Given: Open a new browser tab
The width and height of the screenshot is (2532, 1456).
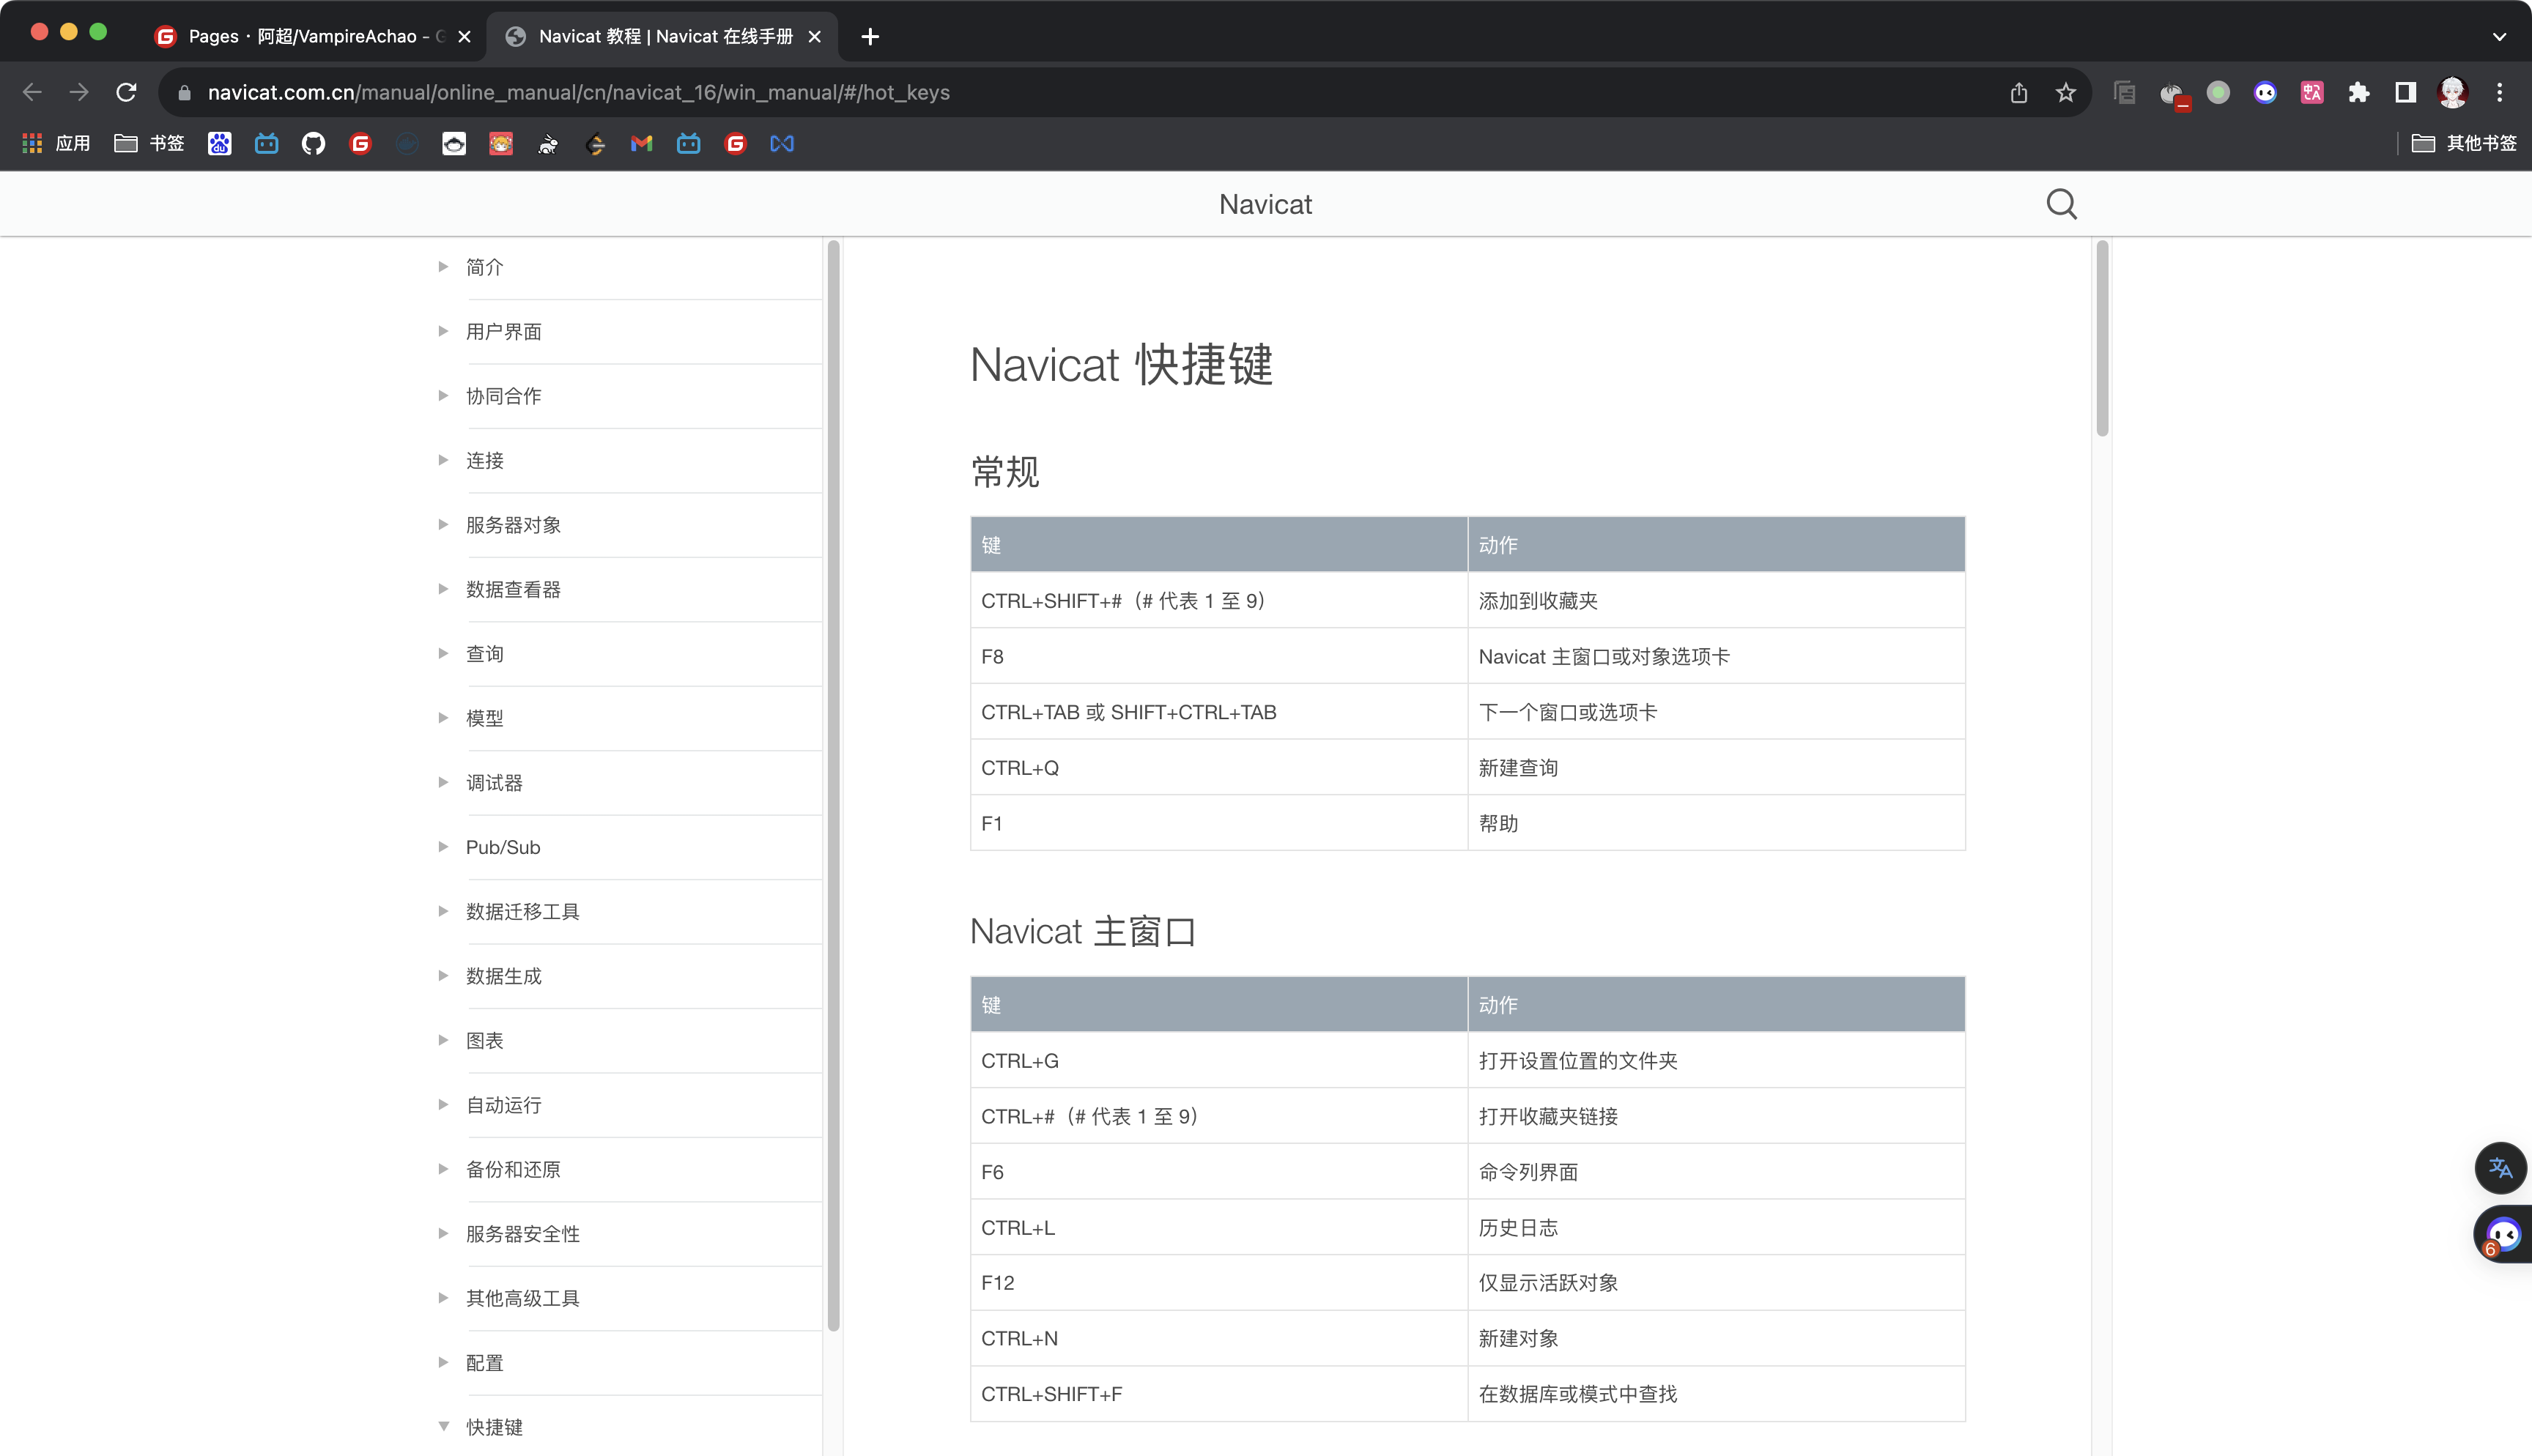Looking at the screenshot, I should (870, 36).
